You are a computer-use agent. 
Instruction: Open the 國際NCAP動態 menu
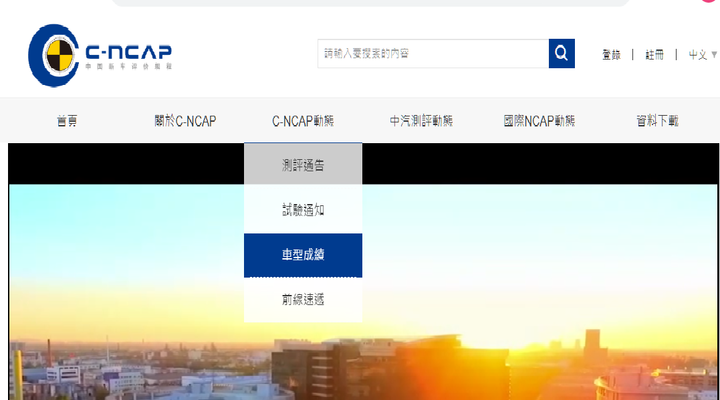point(539,121)
